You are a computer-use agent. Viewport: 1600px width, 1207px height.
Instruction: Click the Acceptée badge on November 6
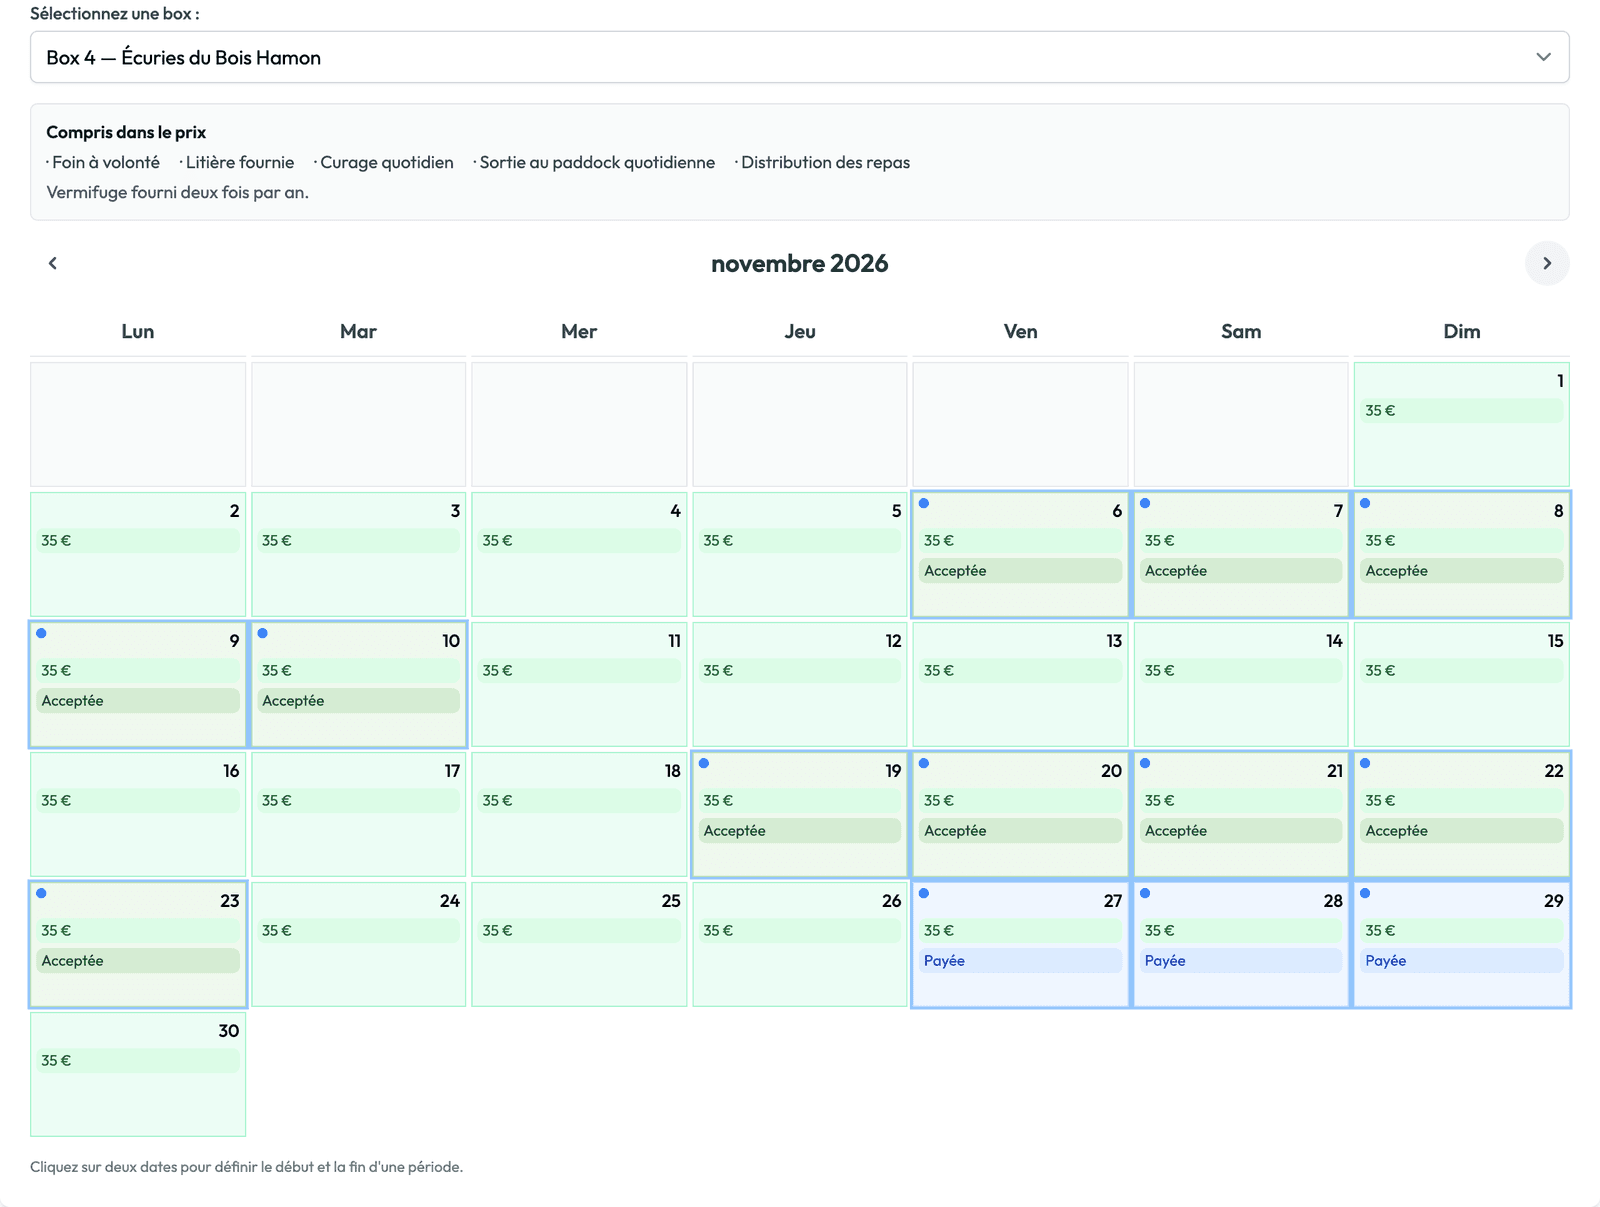(x=1020, y=571)
